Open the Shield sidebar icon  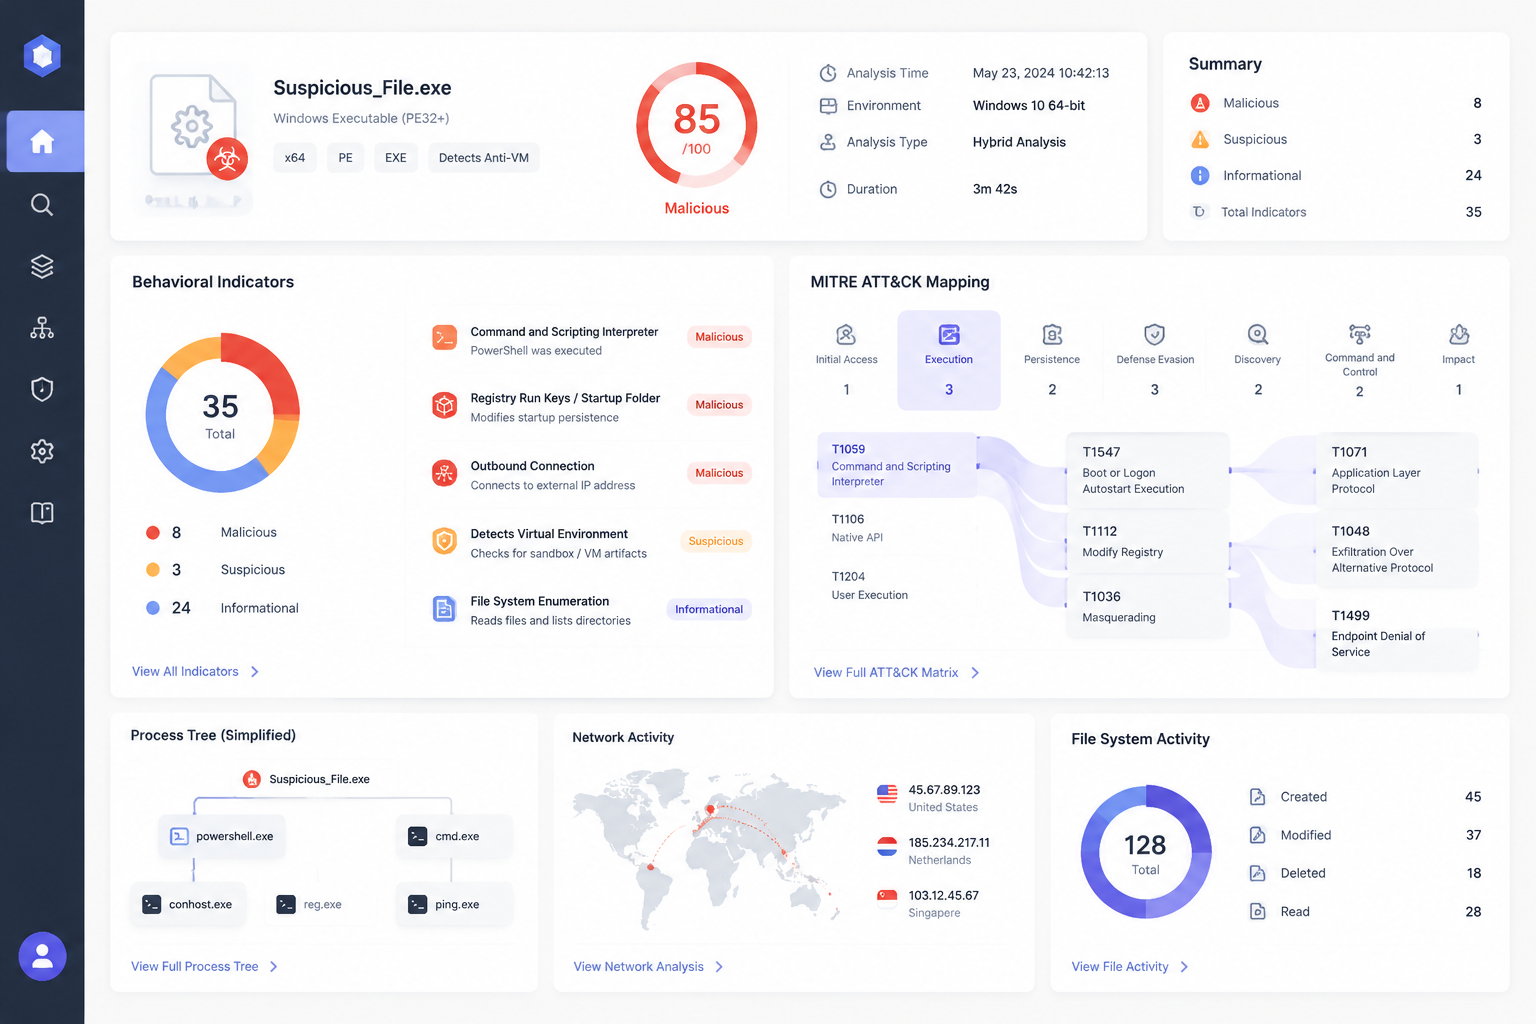click(x=42, y=389)
